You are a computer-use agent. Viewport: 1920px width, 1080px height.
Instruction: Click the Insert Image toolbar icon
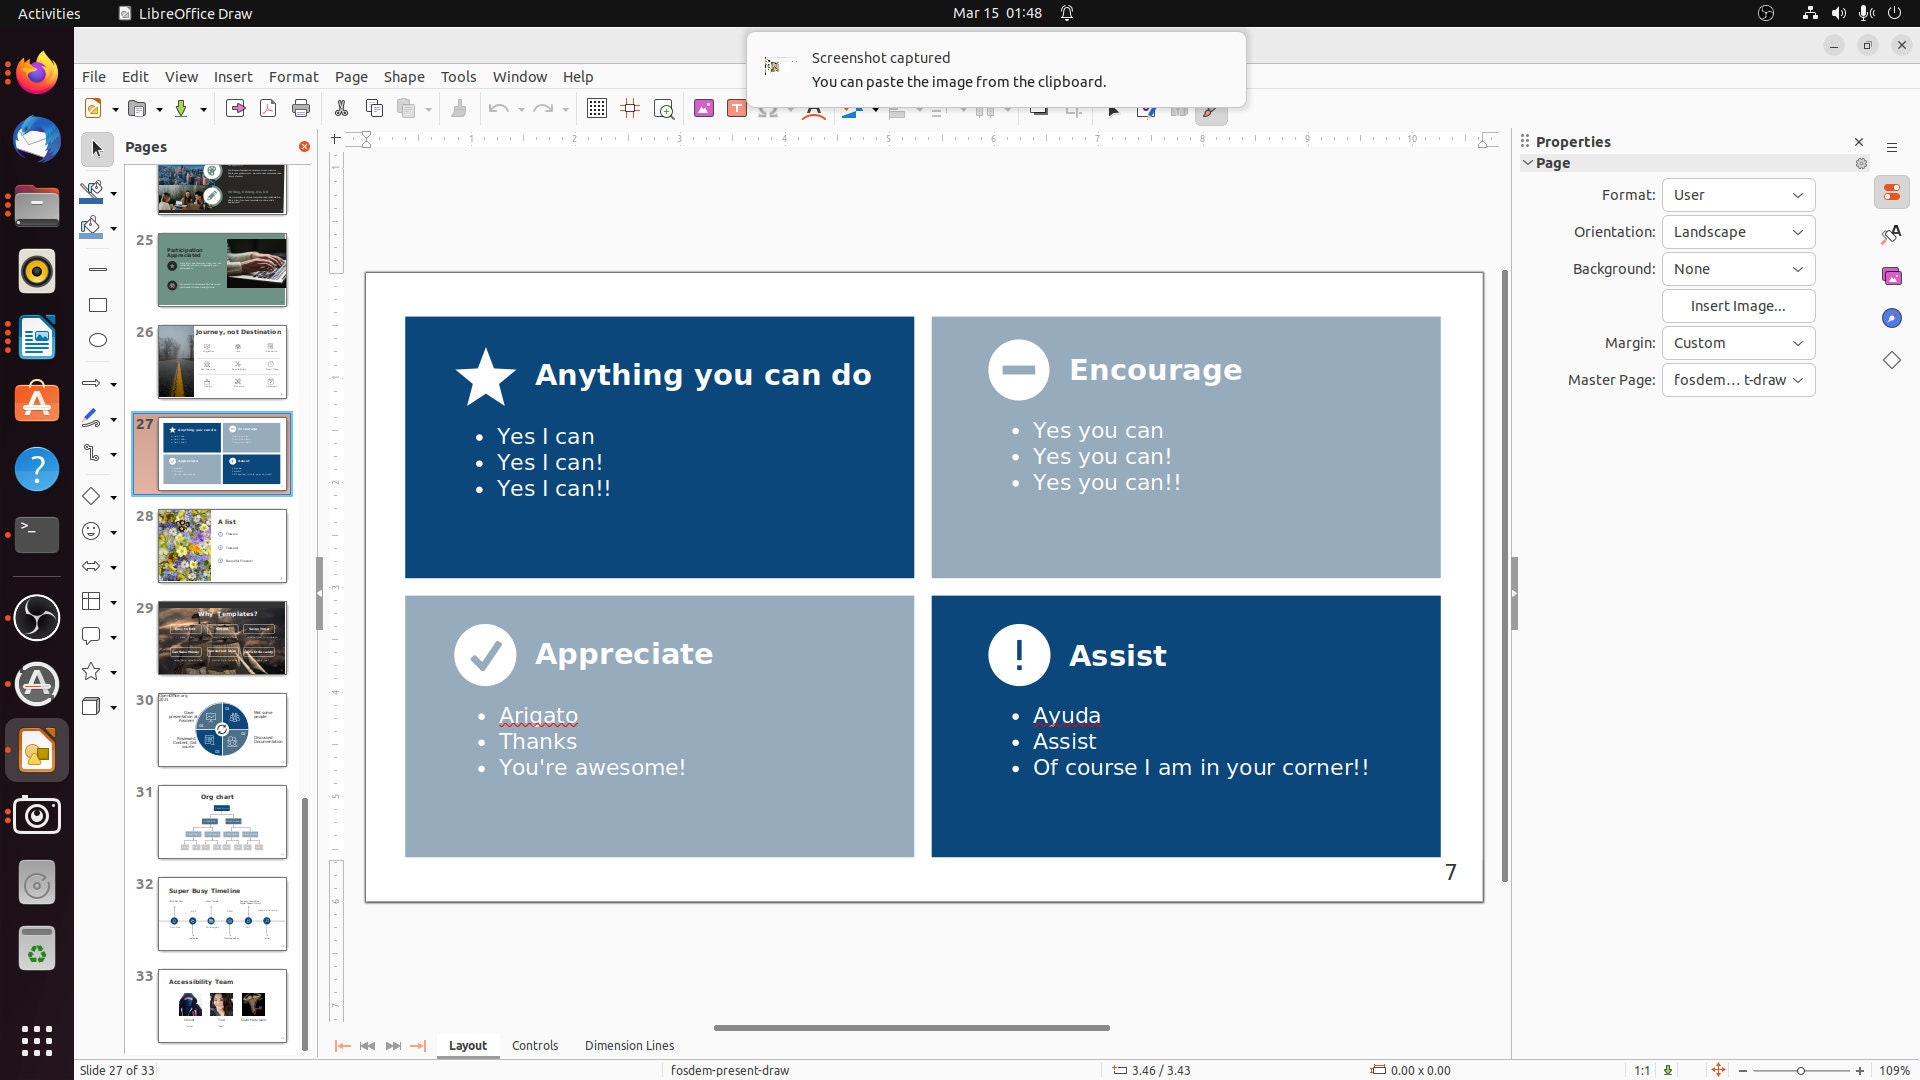pyautogui.click(x=704, y=108)
